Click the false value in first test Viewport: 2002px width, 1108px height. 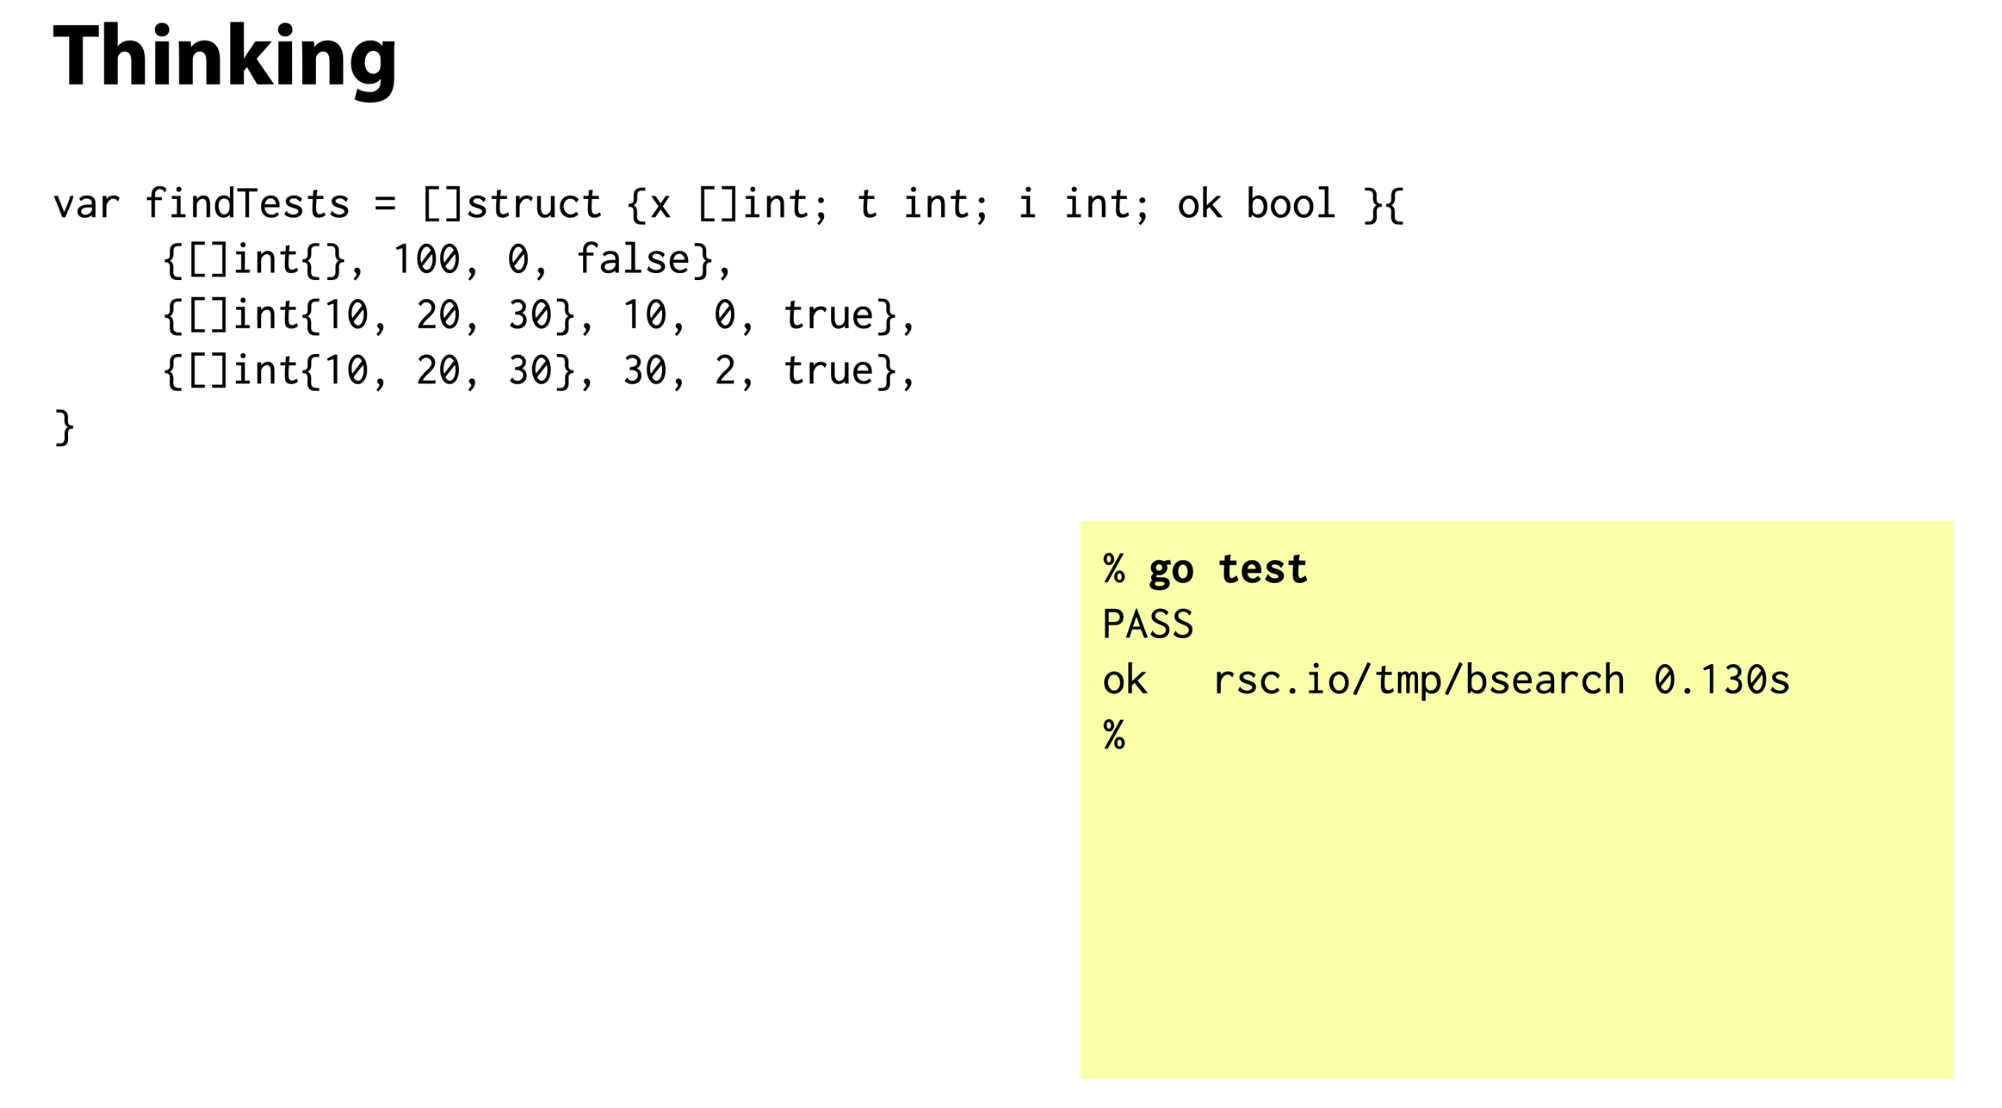[x=633, y=259]
